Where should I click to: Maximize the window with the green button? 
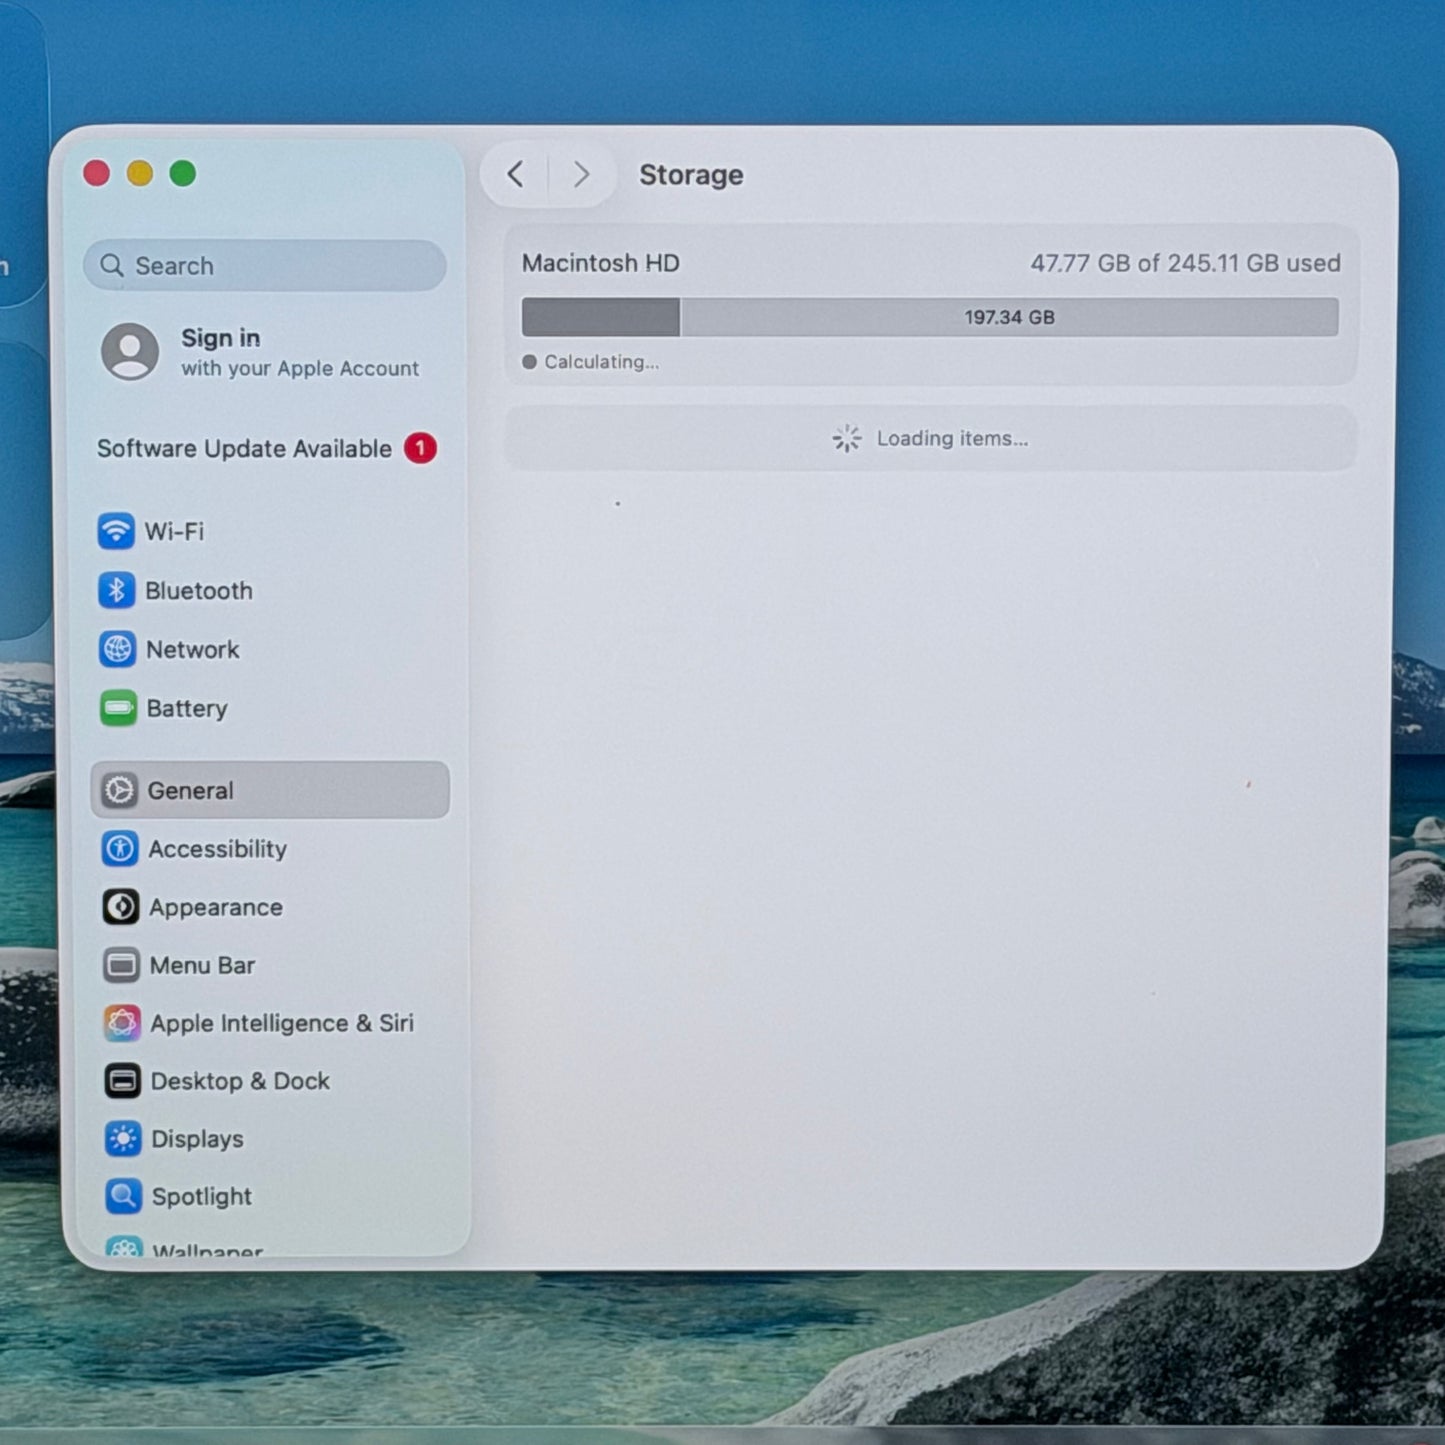click(x=183, y=174)
